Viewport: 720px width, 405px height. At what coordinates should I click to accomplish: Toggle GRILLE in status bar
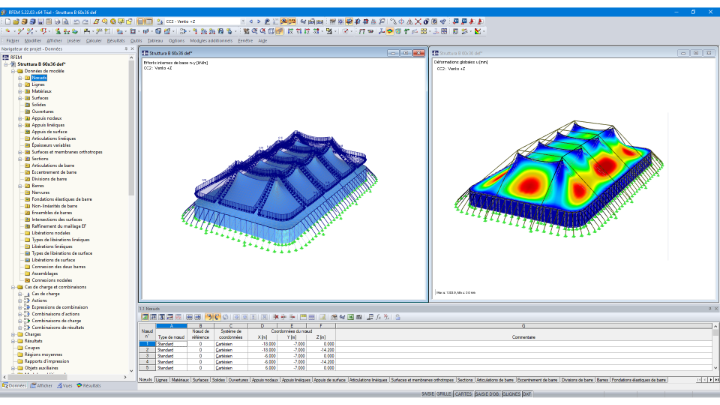click(x=444, y=394)
